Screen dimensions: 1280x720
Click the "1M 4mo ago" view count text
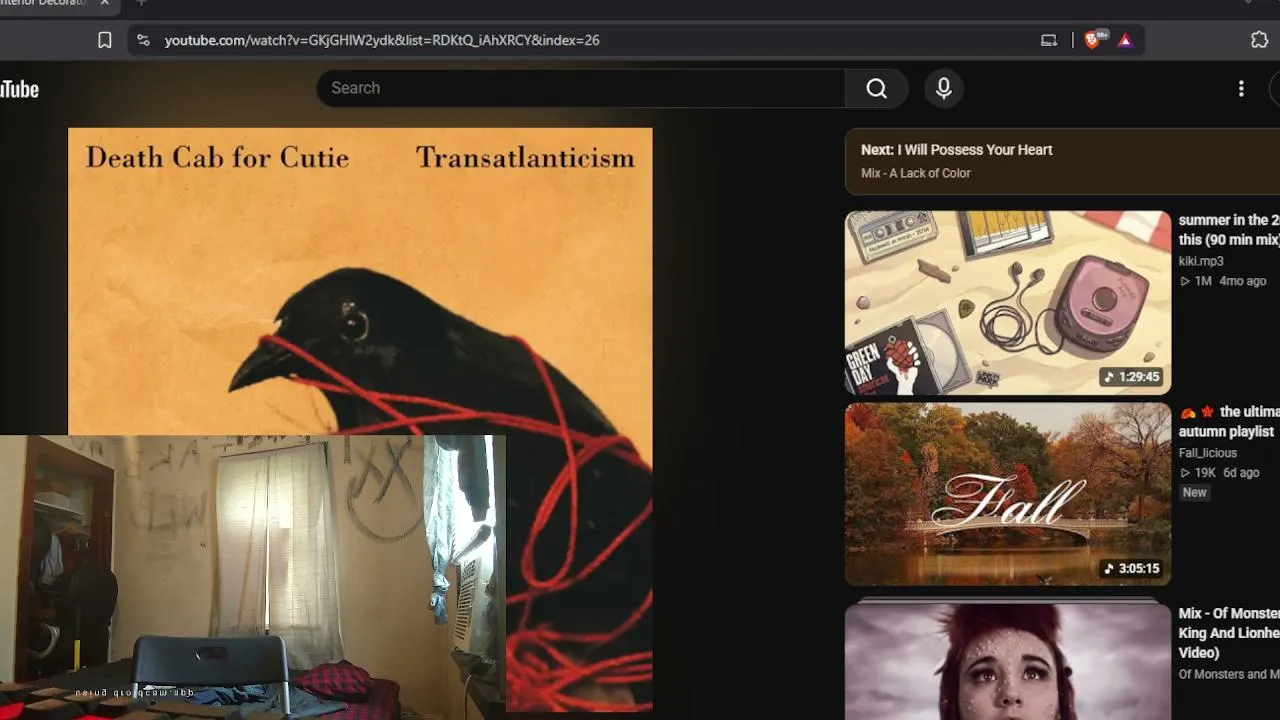coord(1223,281)
